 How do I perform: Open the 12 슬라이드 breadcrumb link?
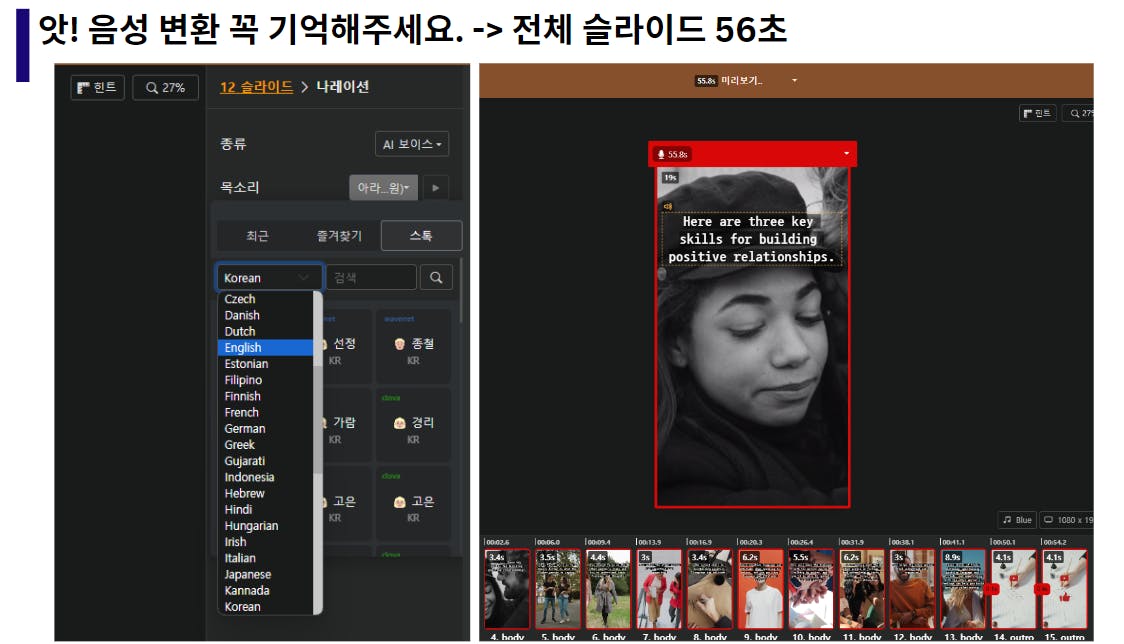coord(256,87)
